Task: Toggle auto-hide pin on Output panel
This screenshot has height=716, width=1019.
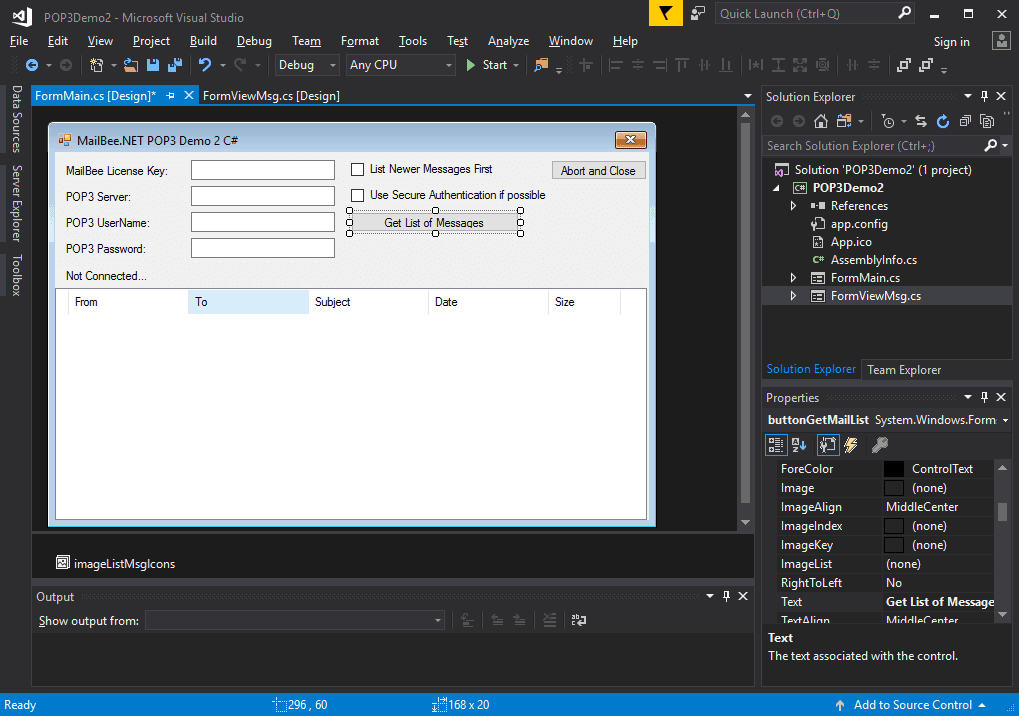Action: 727,596
